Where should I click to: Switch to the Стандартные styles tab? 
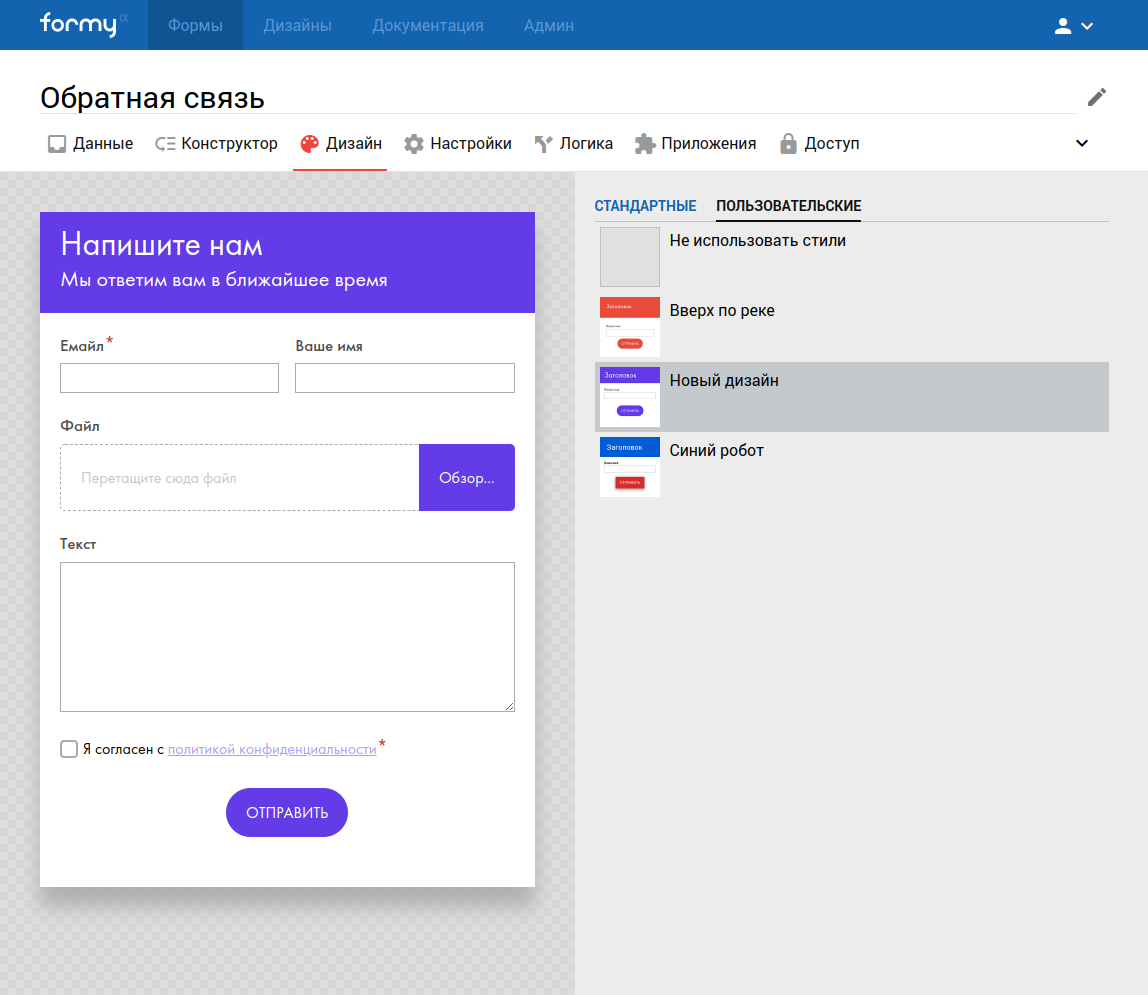645,206
